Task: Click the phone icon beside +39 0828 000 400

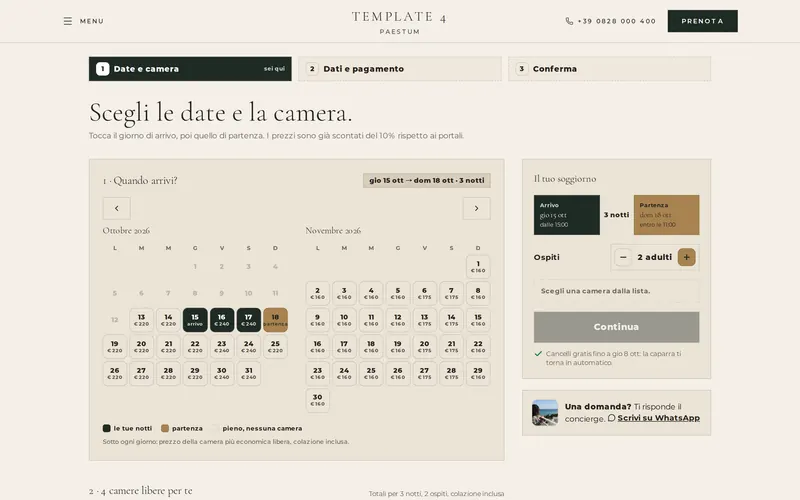Action: point(569,21)
